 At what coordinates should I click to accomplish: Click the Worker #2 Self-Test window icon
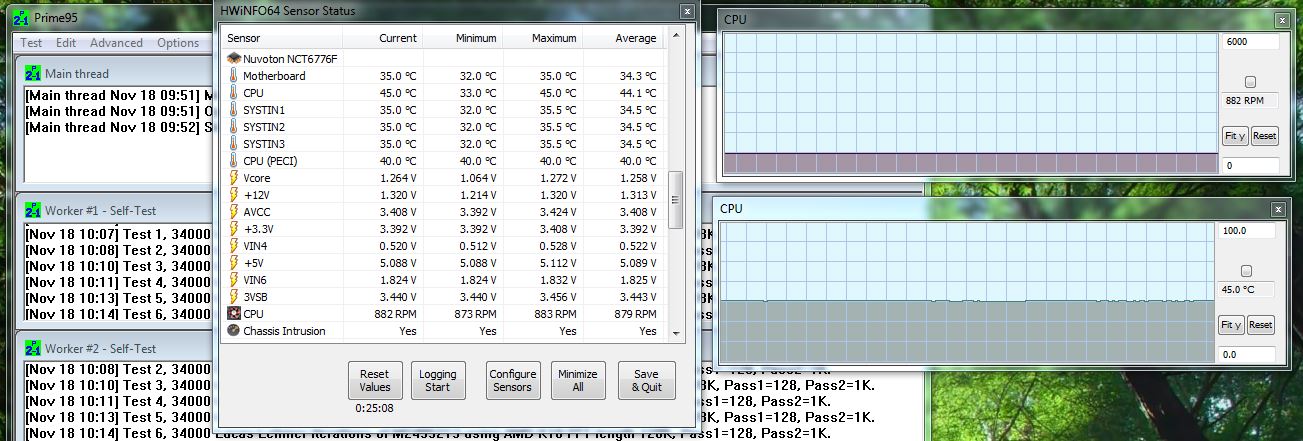pos(33,348)
